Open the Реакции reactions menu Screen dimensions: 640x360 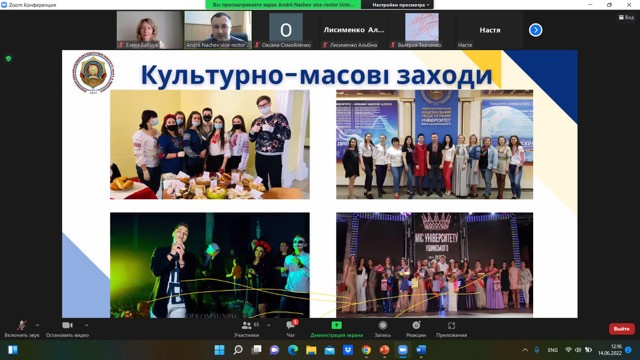tap(416, 329)
